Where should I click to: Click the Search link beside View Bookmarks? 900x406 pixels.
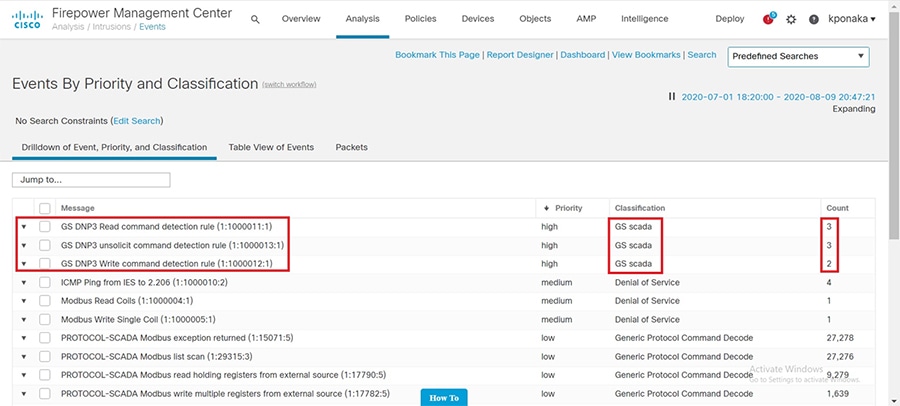point(702,55)
